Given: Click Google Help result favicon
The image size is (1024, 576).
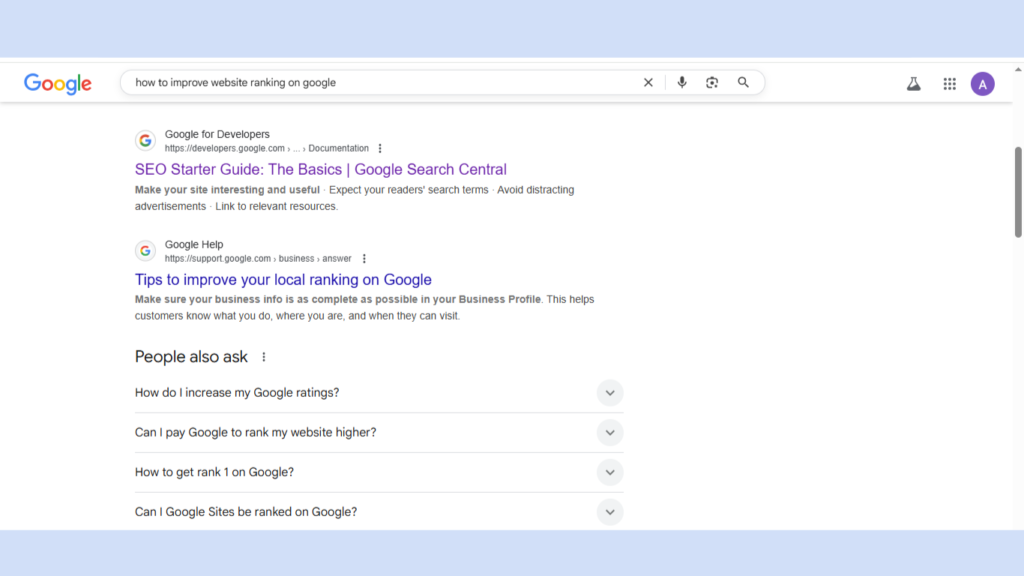Looking at the screenshot, I should [145, 251].
